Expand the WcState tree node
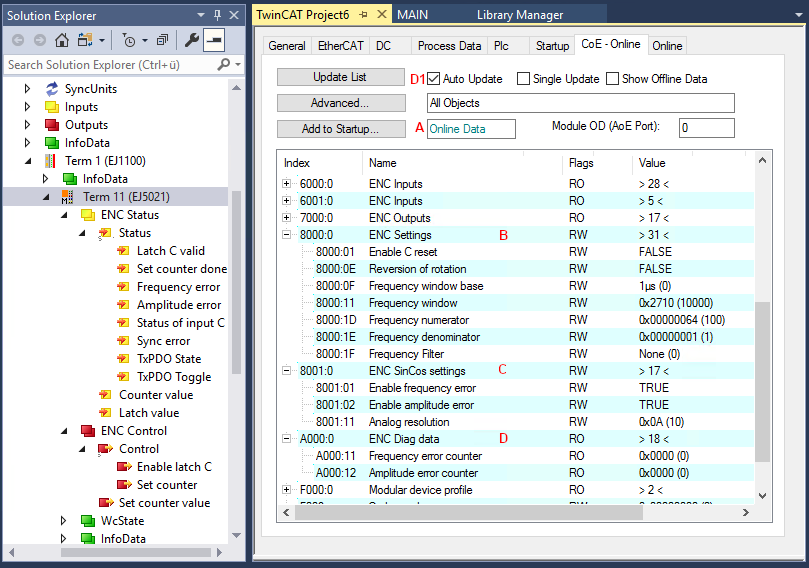The height and width of the screenshot is (568, 809). (63, 521)
